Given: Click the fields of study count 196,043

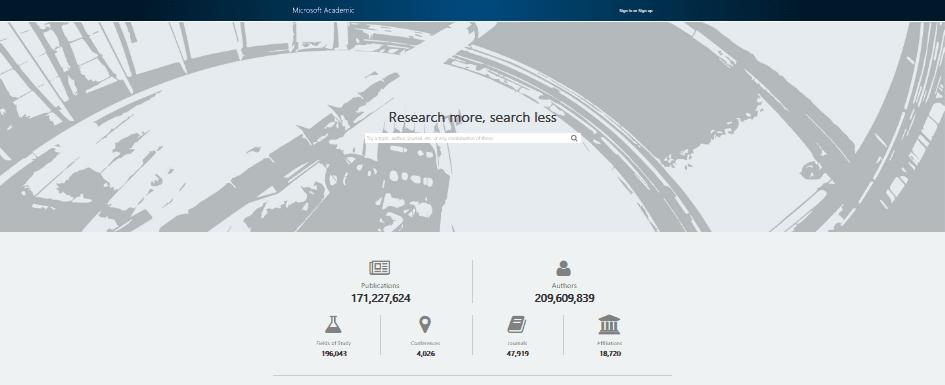Looking at the screenshot, I should coord(334,354).
